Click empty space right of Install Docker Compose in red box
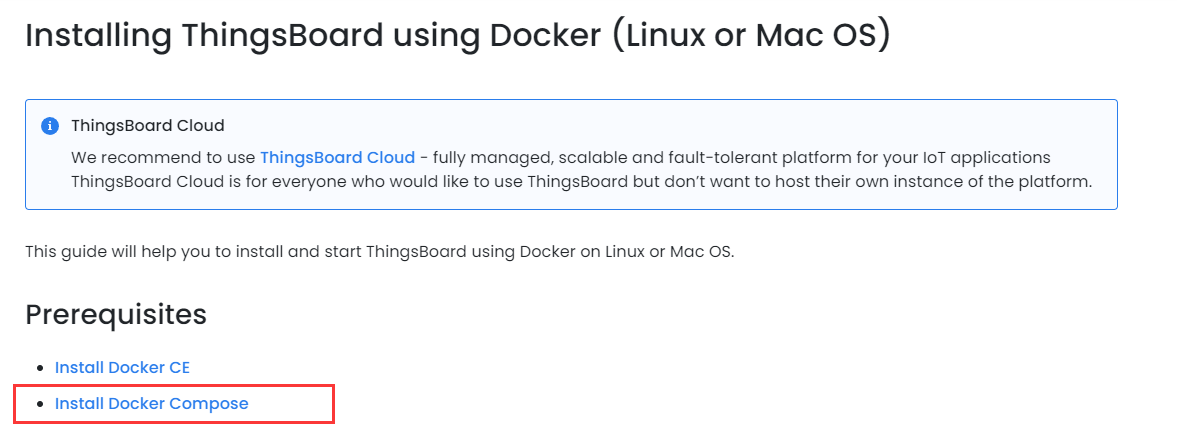 click(290, 404)
